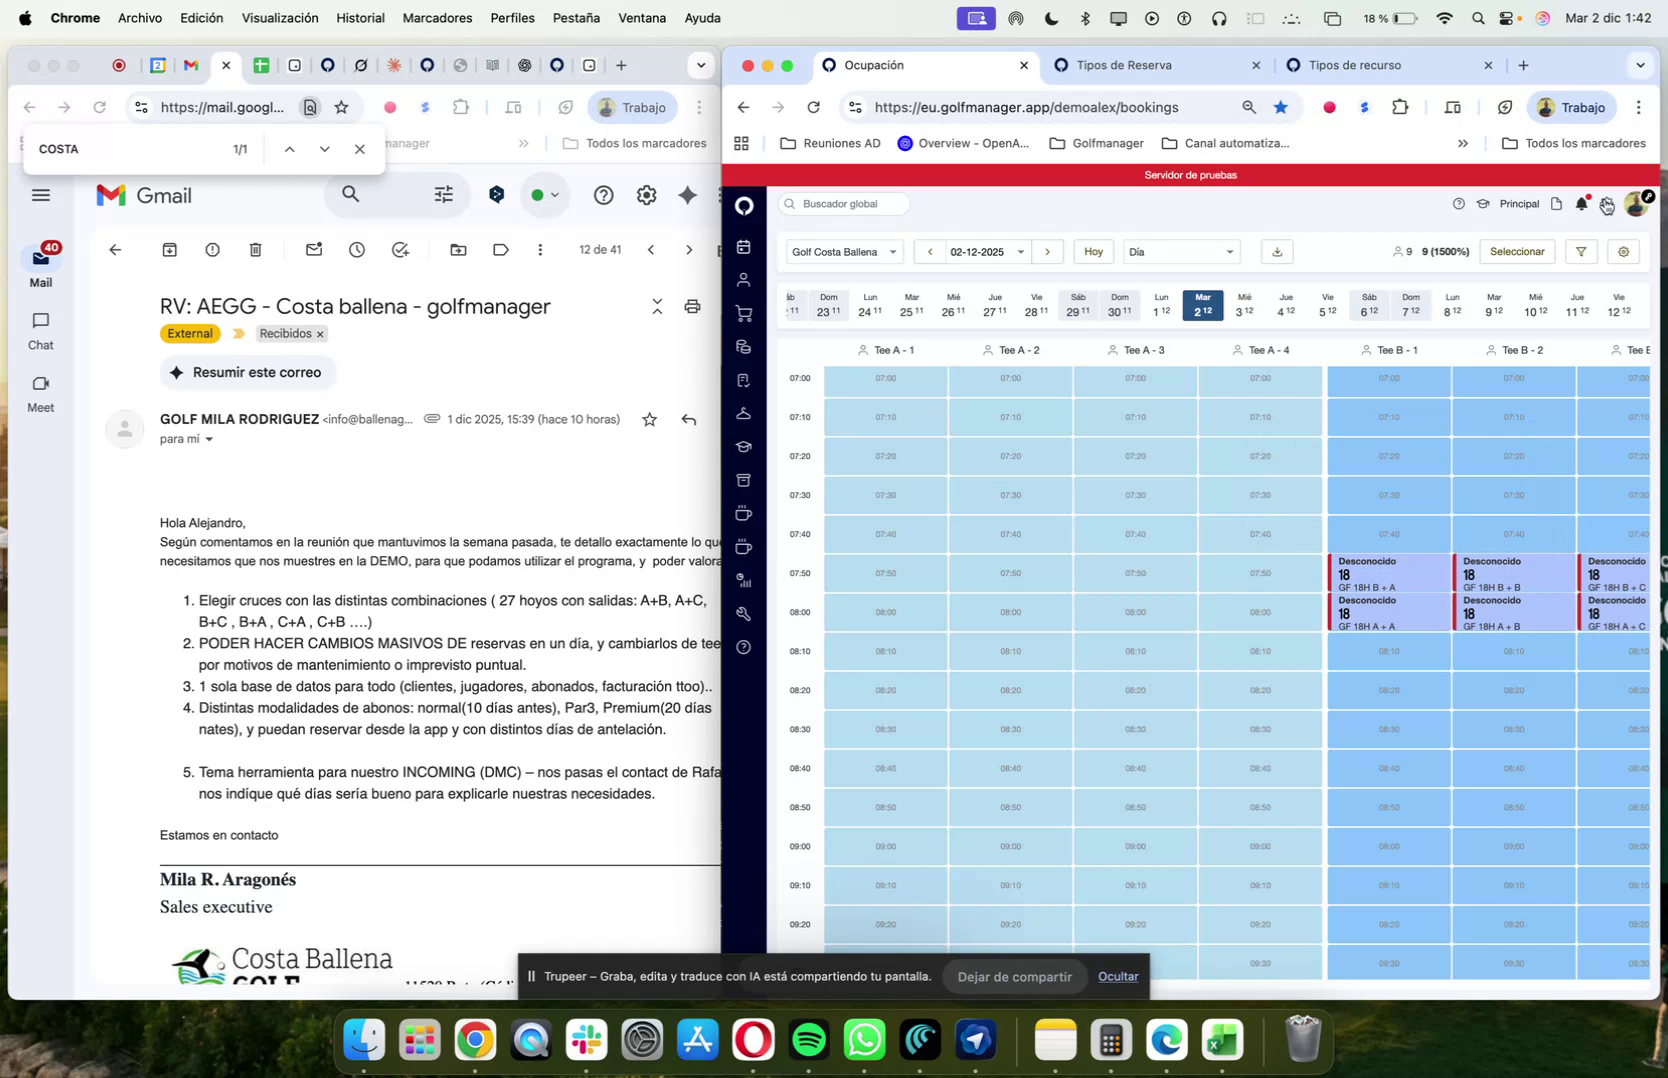
Task: Open the shopping cart sales icon in sidebar
Action: (744, 312)
